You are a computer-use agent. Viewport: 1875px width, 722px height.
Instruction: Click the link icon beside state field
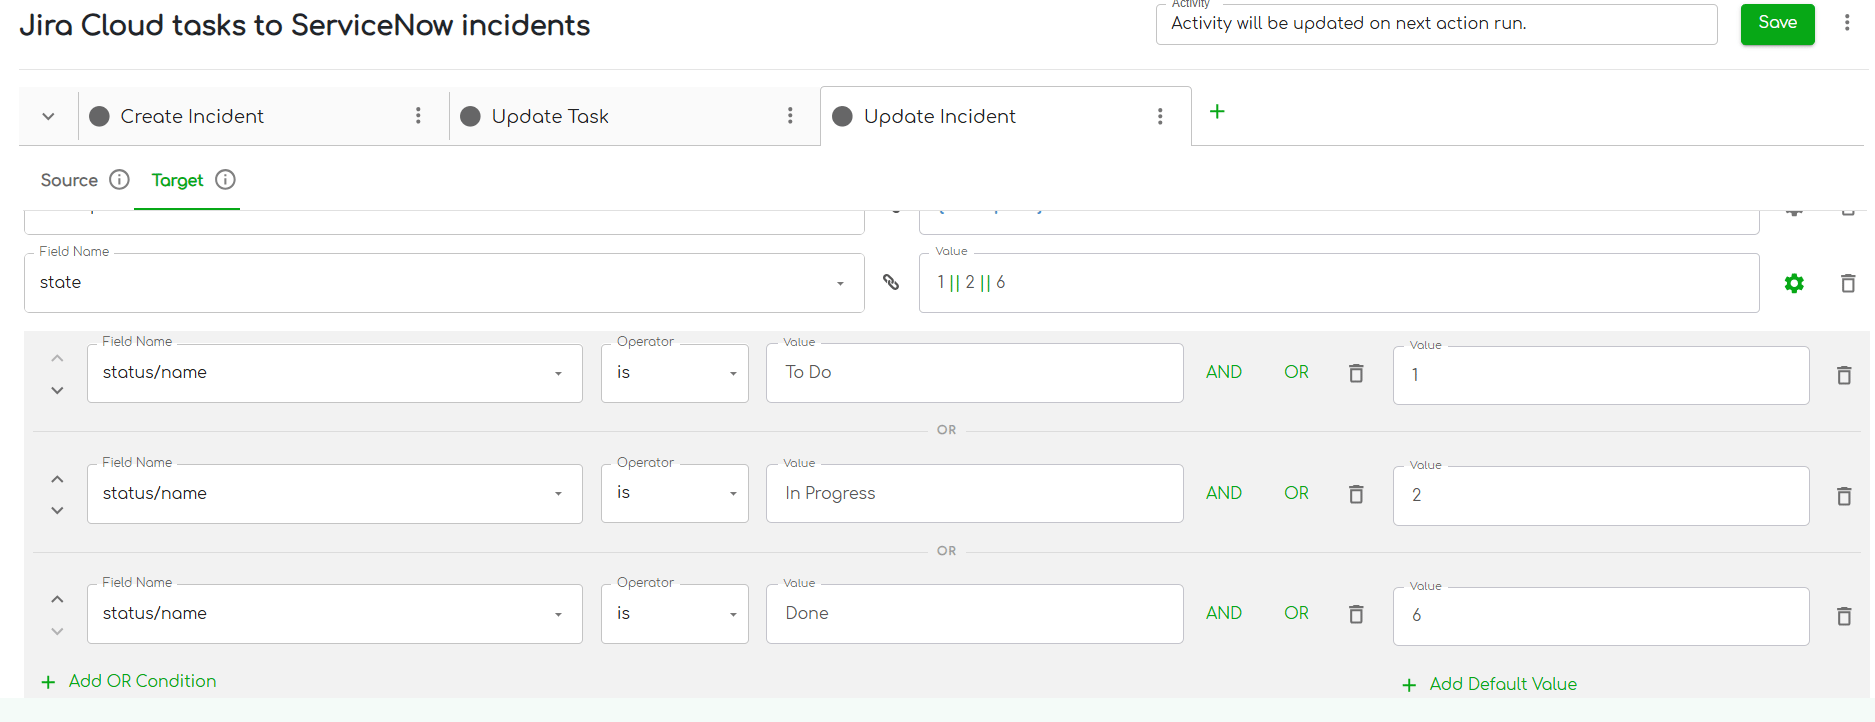pos(891,282)
